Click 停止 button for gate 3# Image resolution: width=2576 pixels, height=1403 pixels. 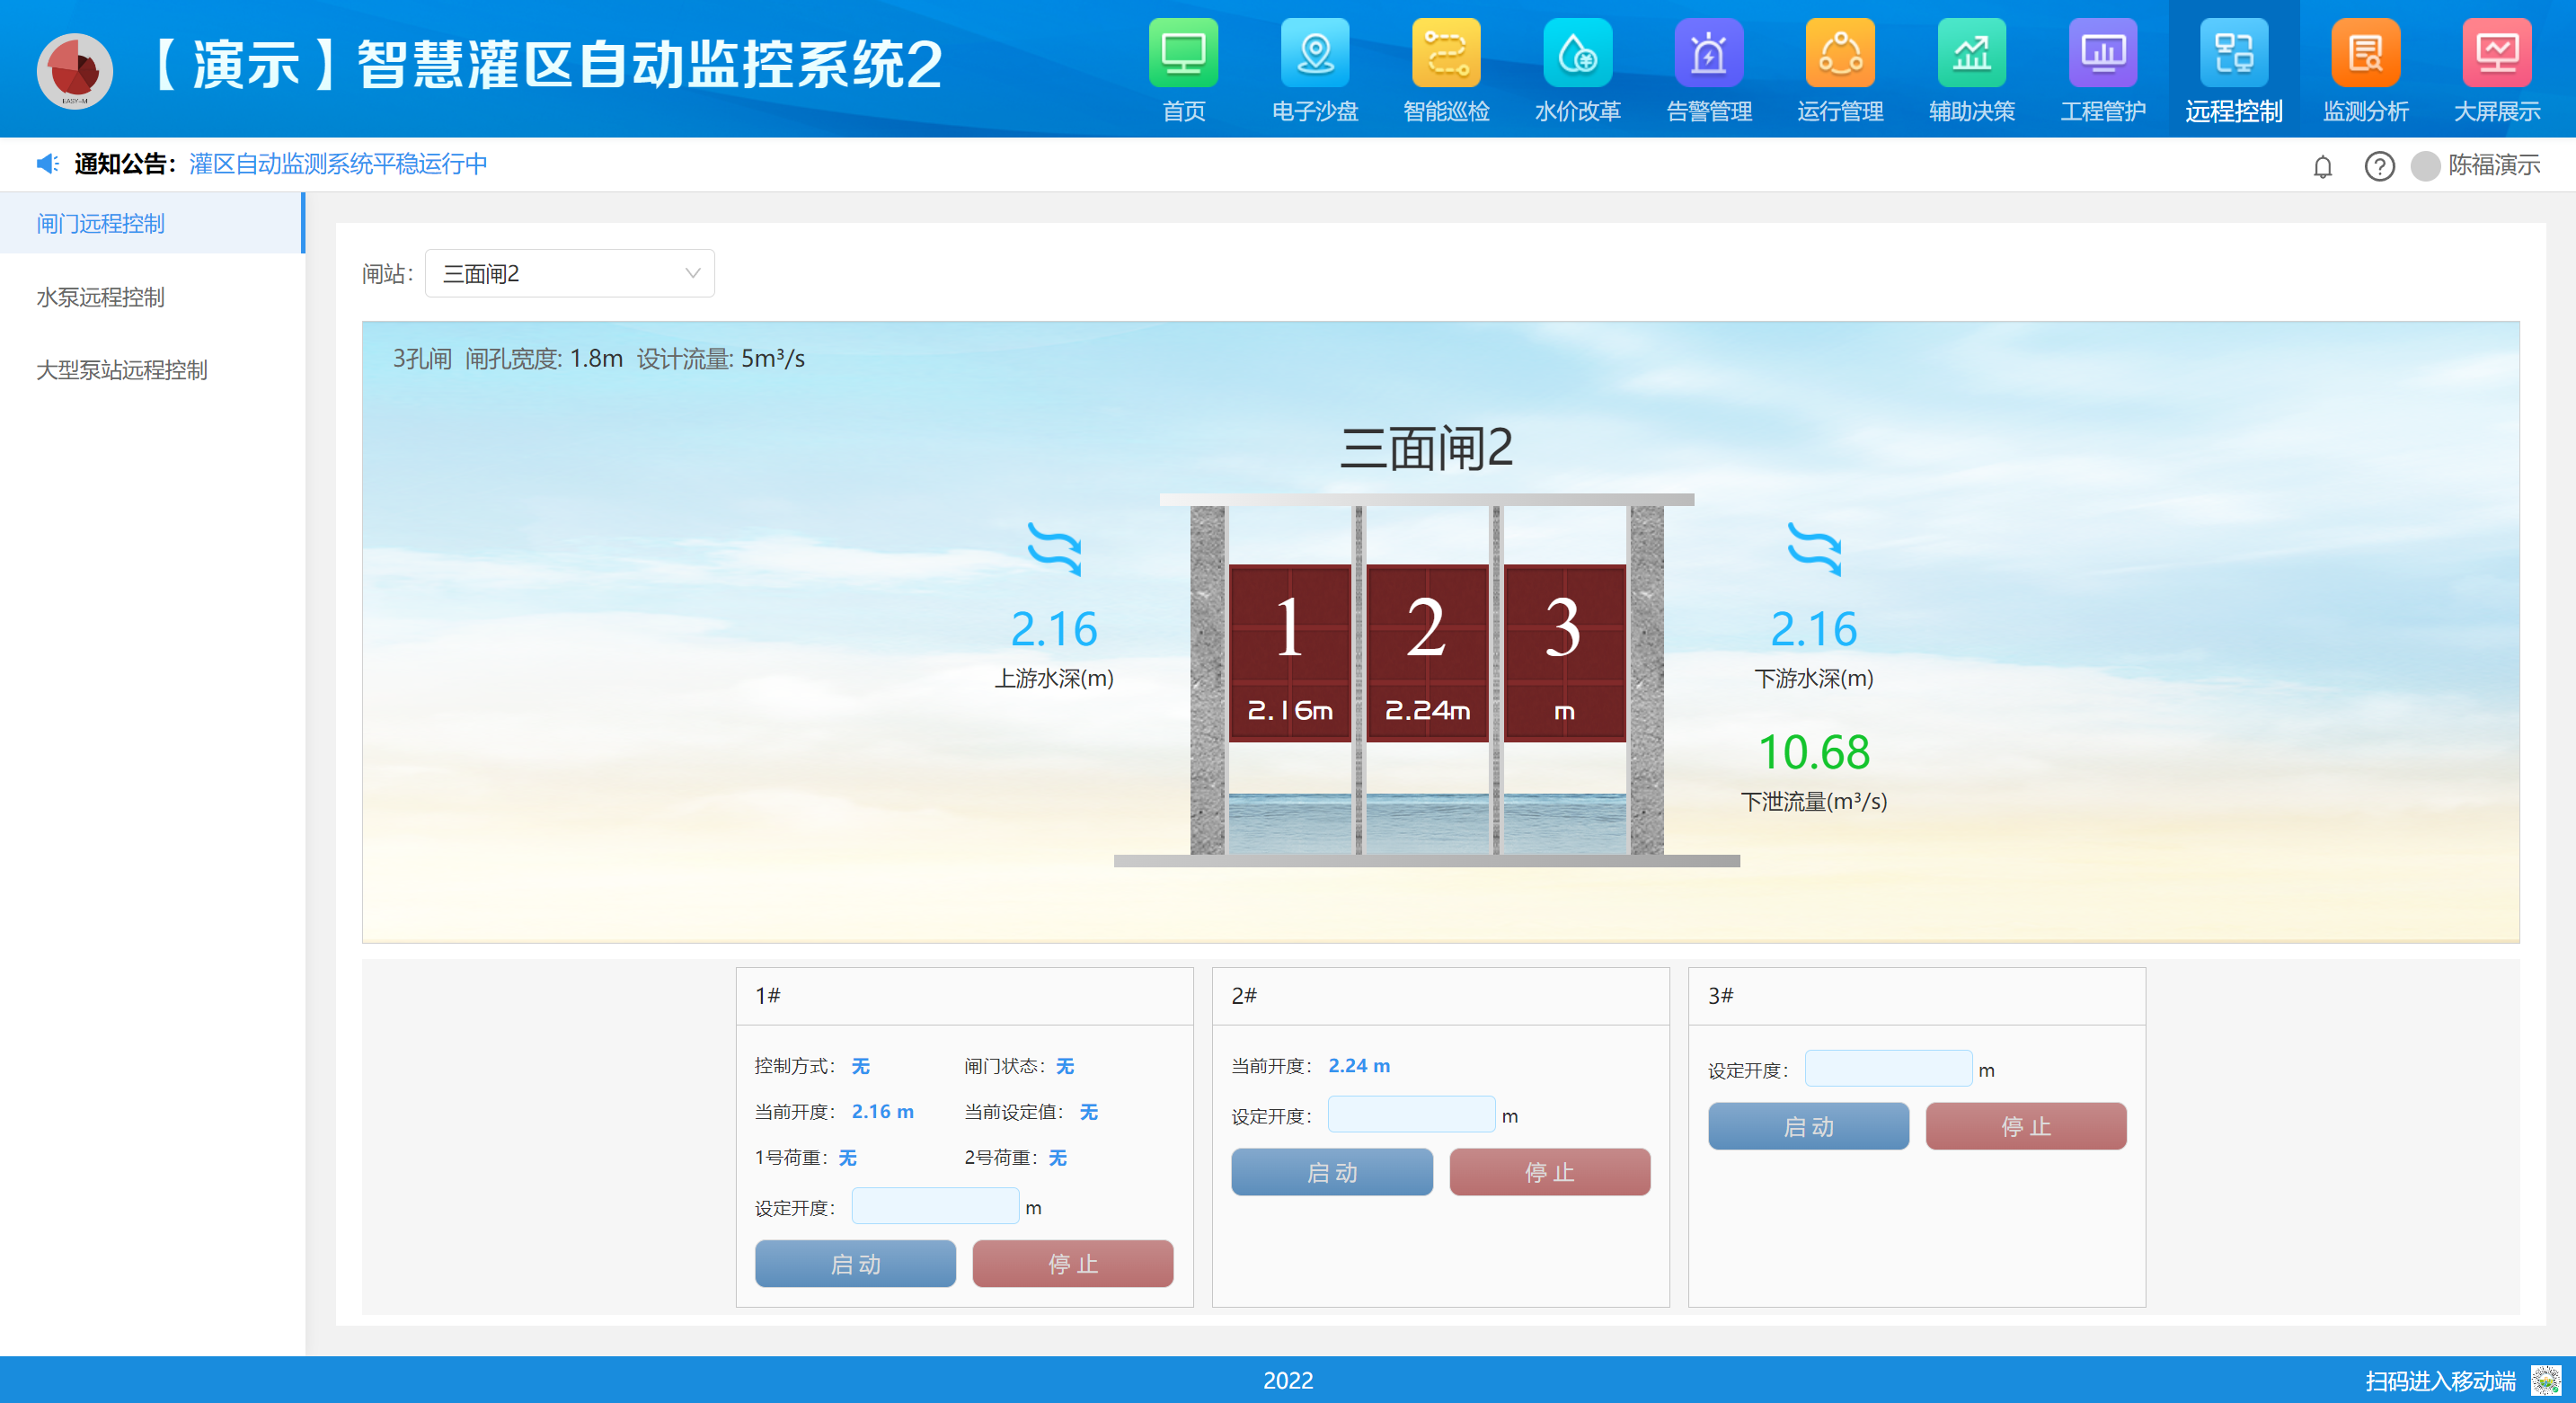(2025, 1126)
